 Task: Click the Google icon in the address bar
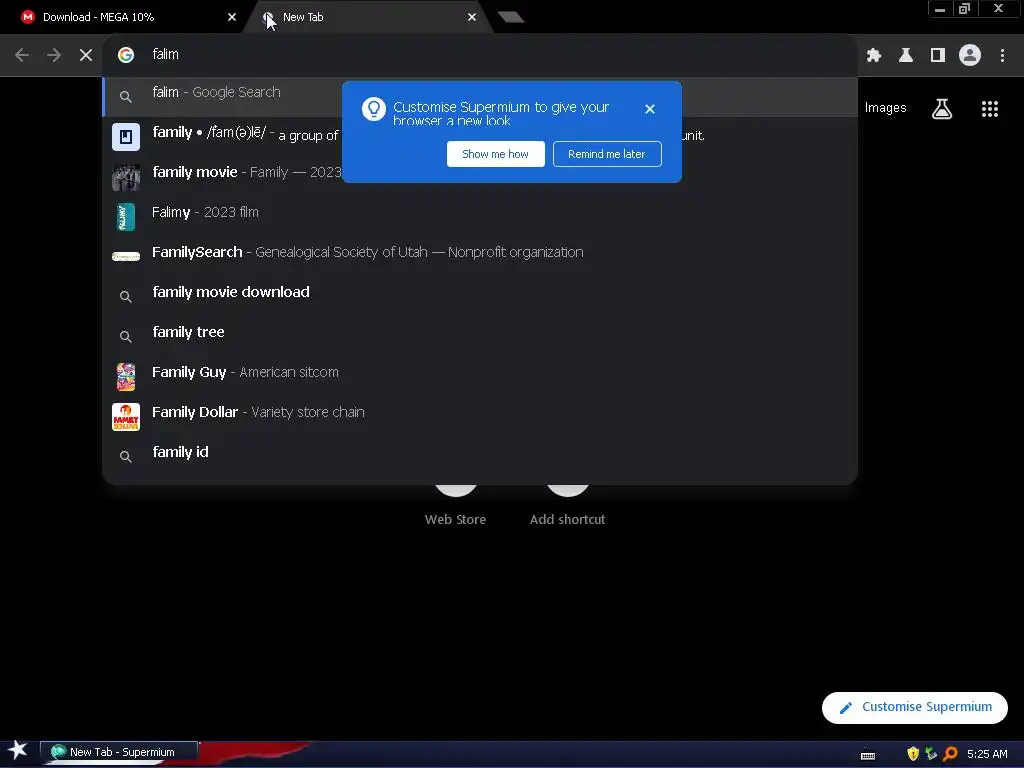pyautogui.click(x=126, y=55)
